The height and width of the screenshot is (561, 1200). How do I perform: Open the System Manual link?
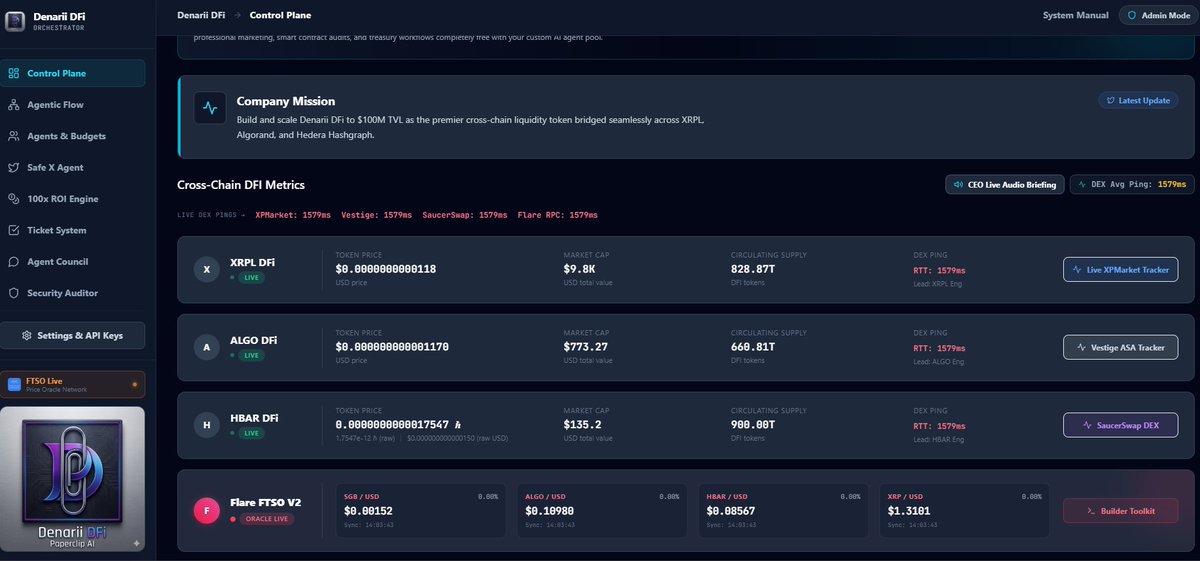click(x=1075, y=16)
